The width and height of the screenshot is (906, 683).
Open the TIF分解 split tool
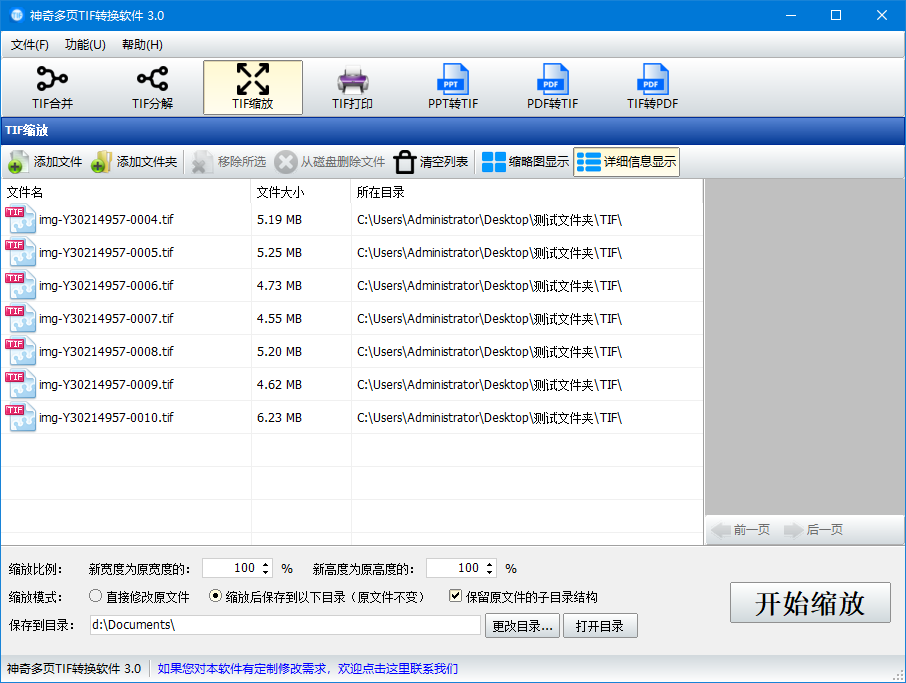click(153, 88)
